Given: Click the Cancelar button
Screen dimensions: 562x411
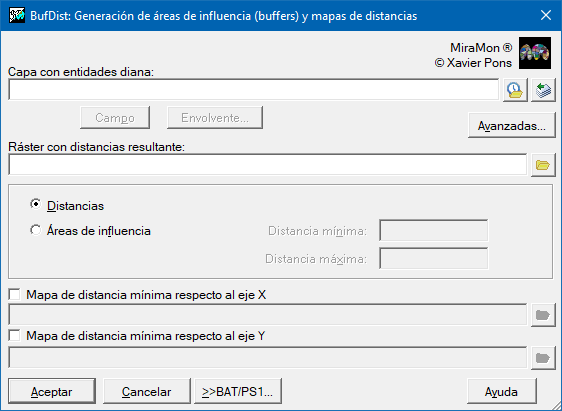Looking at the screenshot, I should [x=147, y=391].
